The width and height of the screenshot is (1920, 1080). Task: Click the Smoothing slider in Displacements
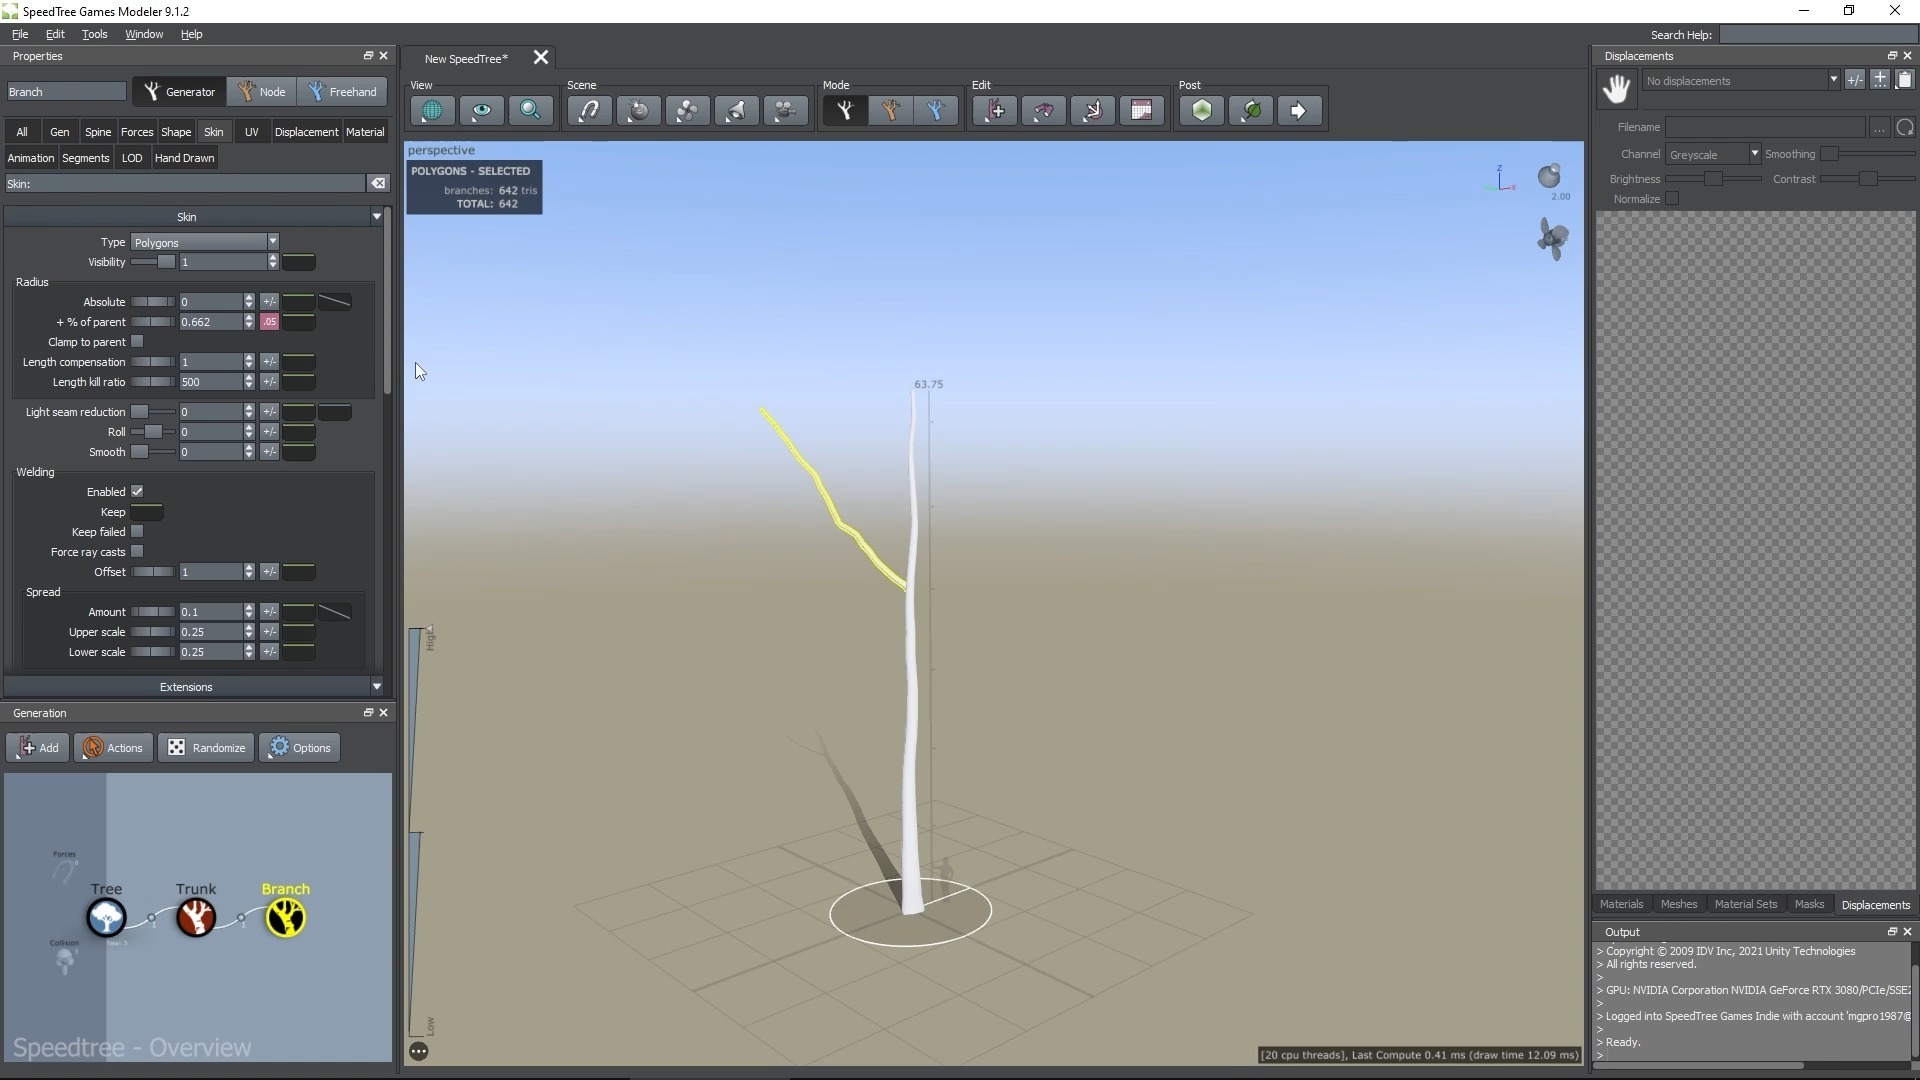tap(1867, 154)
